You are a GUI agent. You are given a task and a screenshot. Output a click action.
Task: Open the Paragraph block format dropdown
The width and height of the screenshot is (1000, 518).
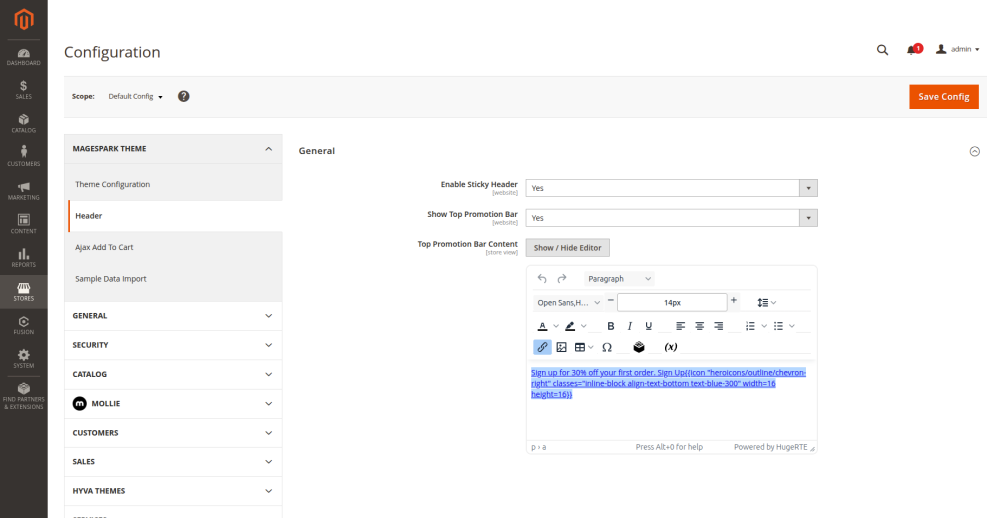pos(619,279)
